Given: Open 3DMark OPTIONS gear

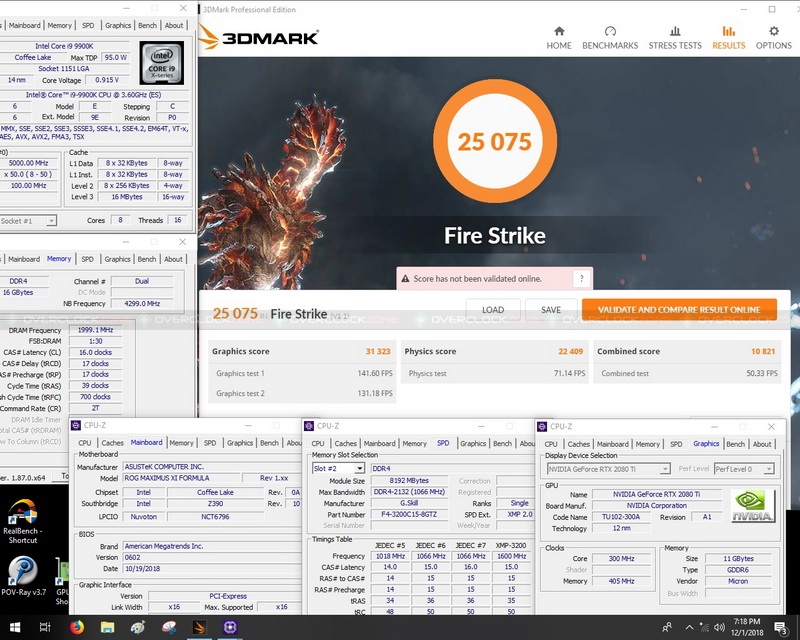Looking at the screenshot, I should [x=773, y=38].
